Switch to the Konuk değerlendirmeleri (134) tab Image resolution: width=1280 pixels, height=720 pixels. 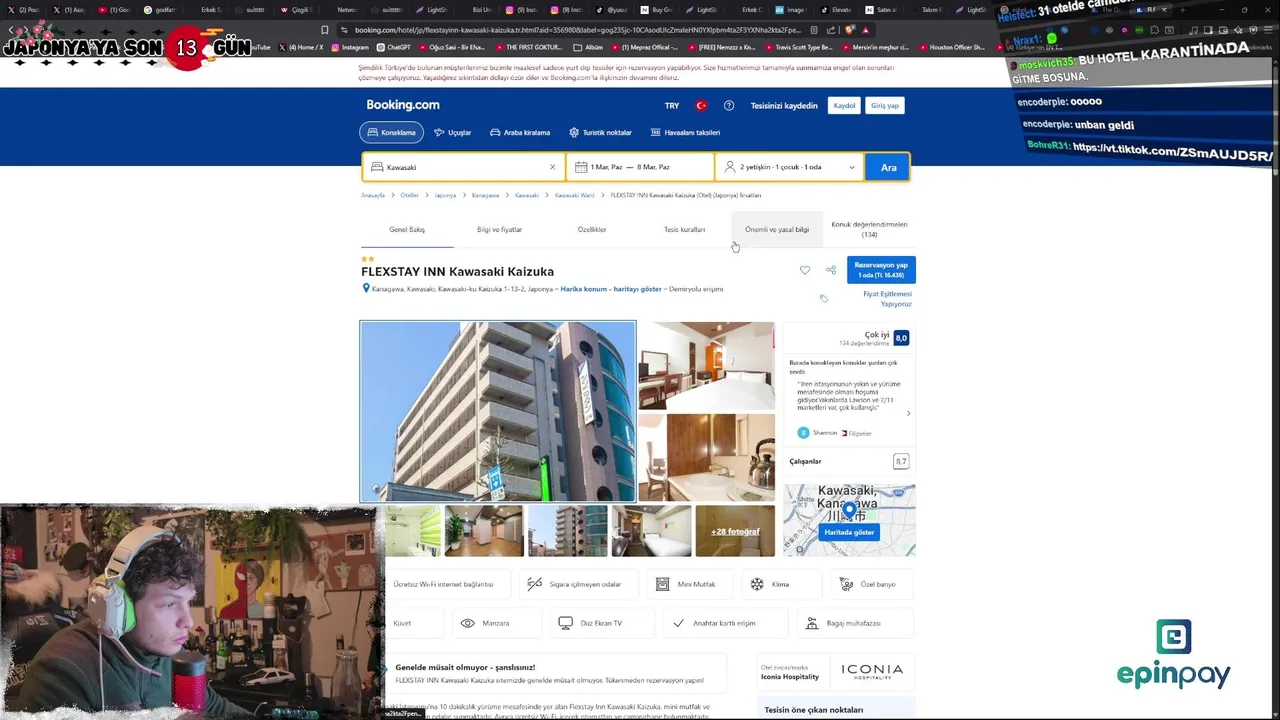tap(869, 229)
